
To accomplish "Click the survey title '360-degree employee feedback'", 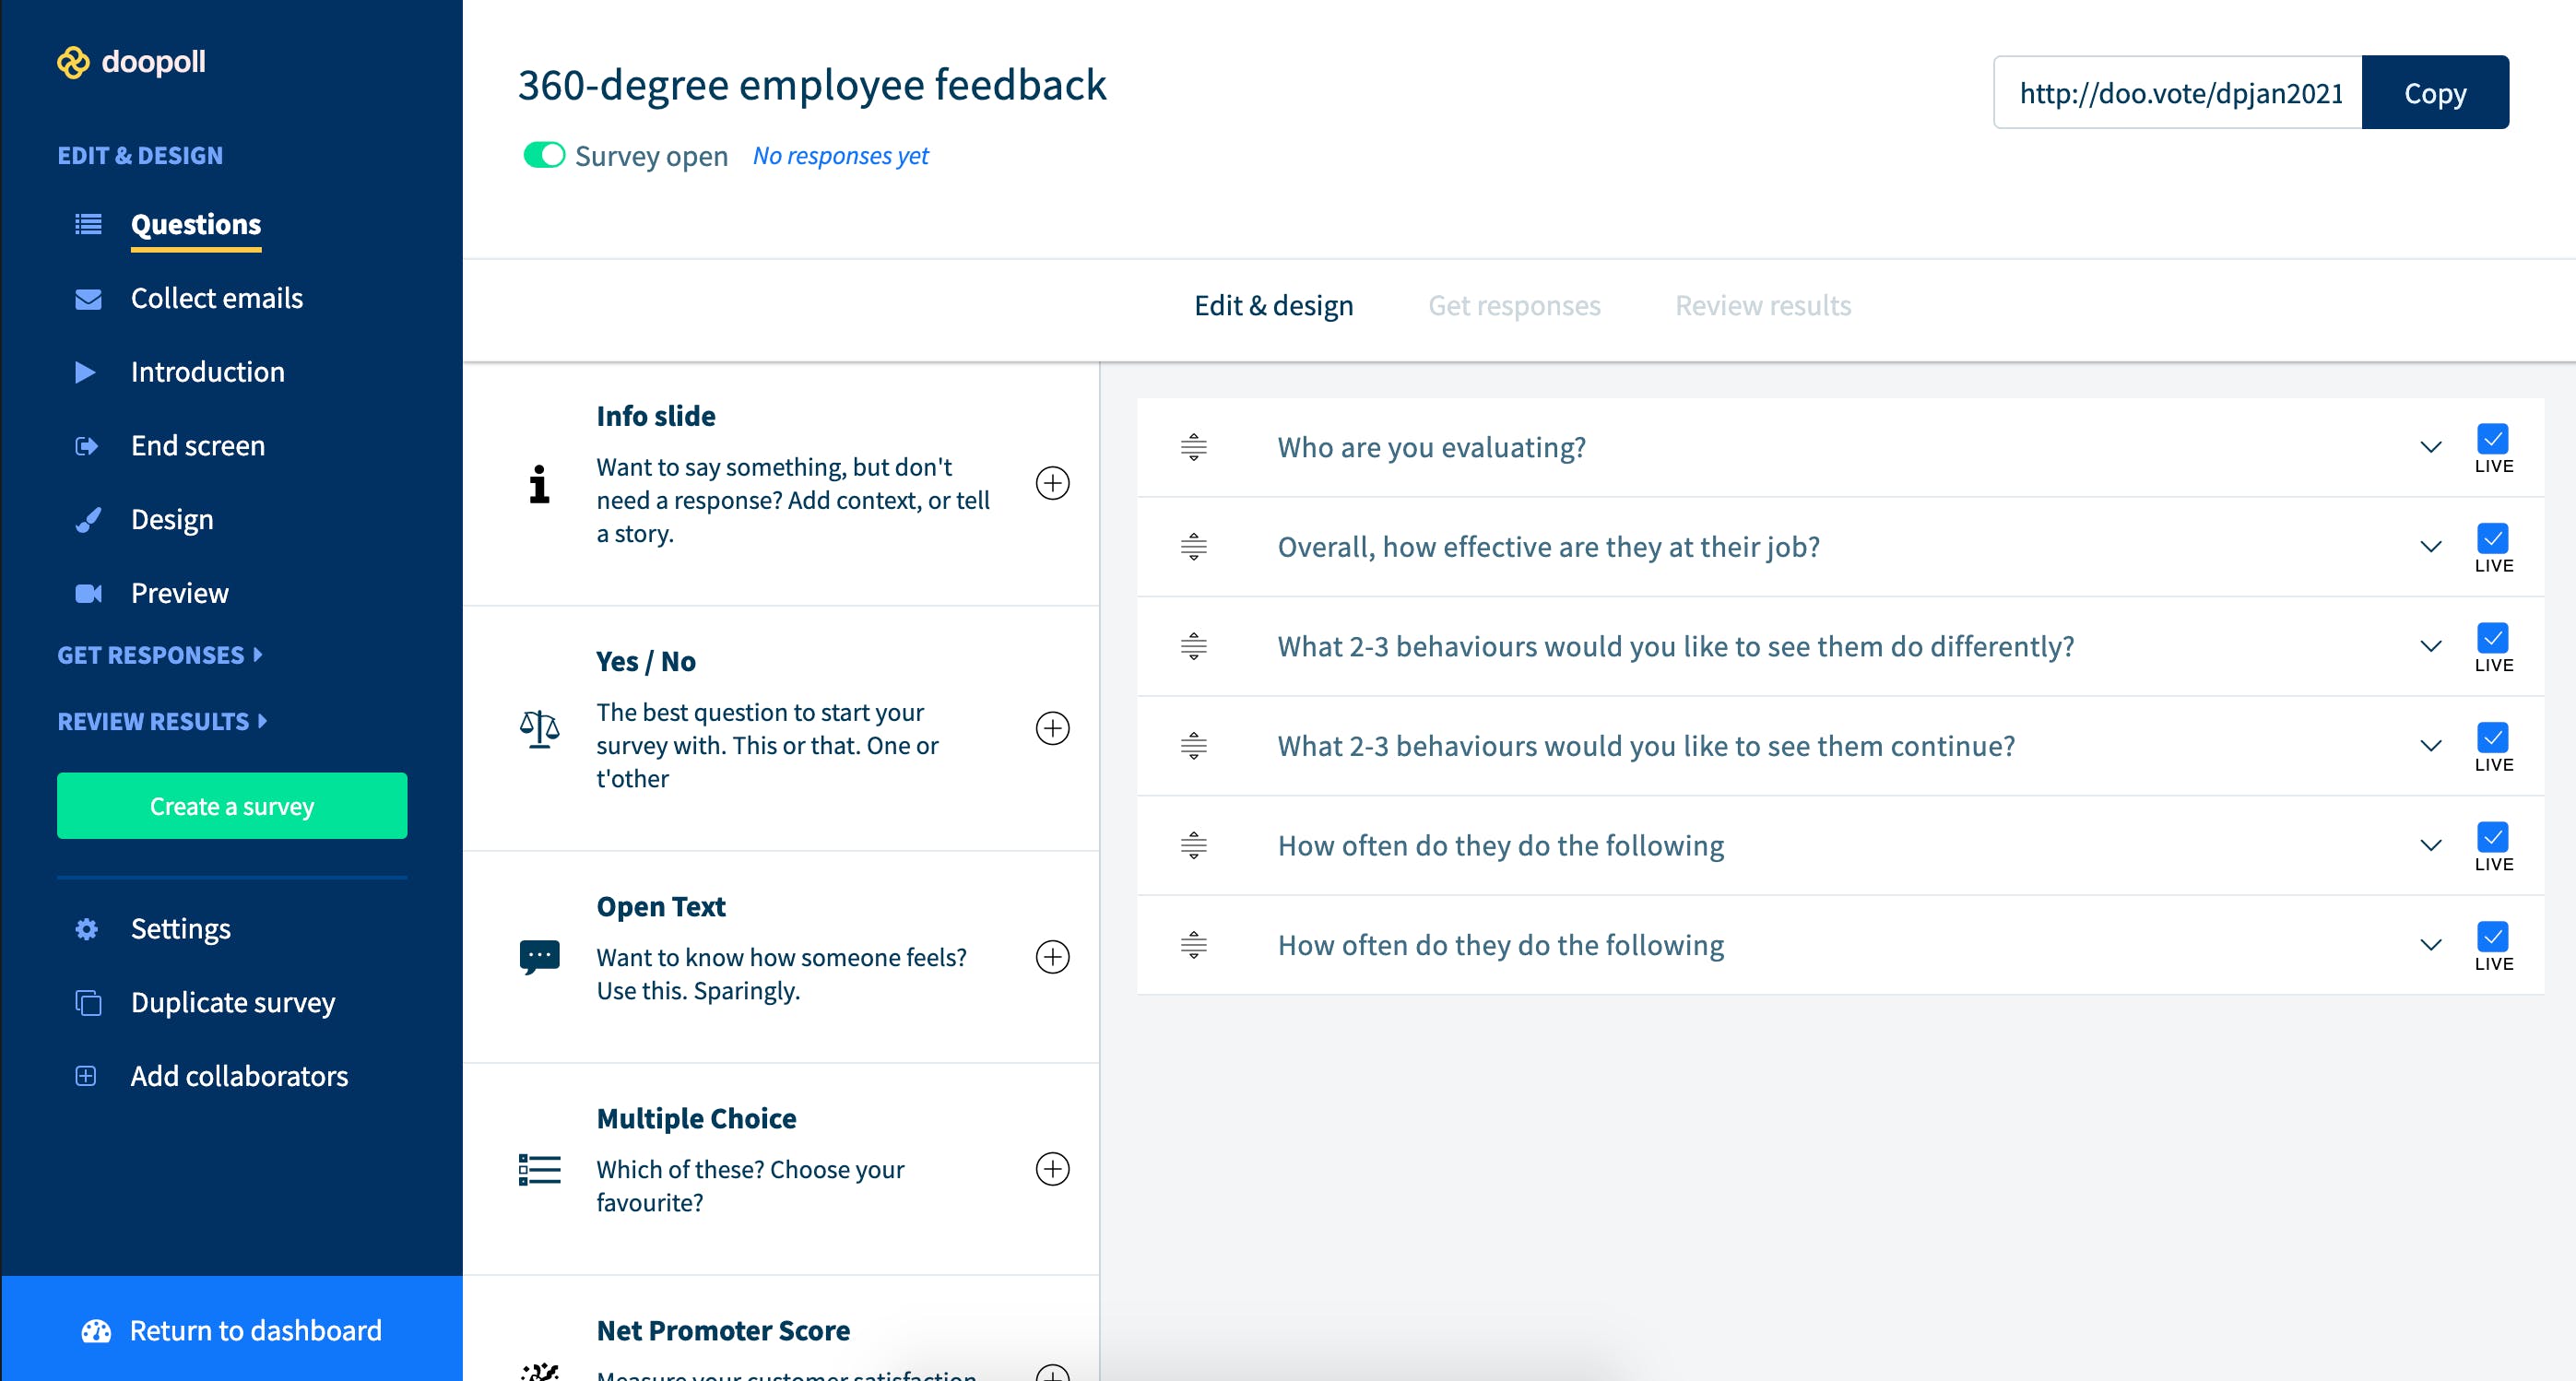I will point(812,85).
